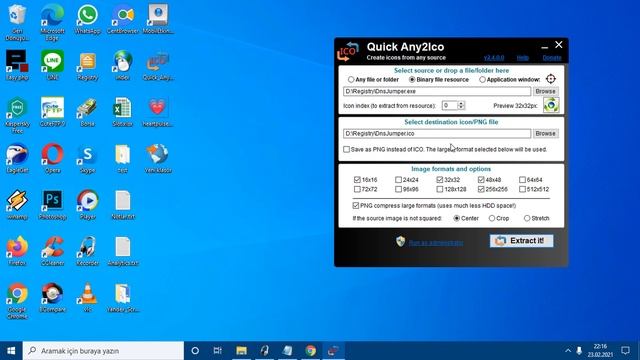The width and height of the screenshot is (640, 360).
Task: Uncheck the 16x16 format checkbox
Action: tap(357, 180)
